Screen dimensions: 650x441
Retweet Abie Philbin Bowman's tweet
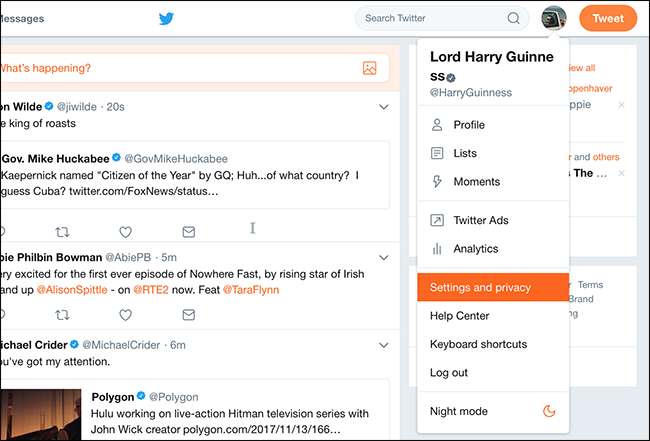click(62, 314)
